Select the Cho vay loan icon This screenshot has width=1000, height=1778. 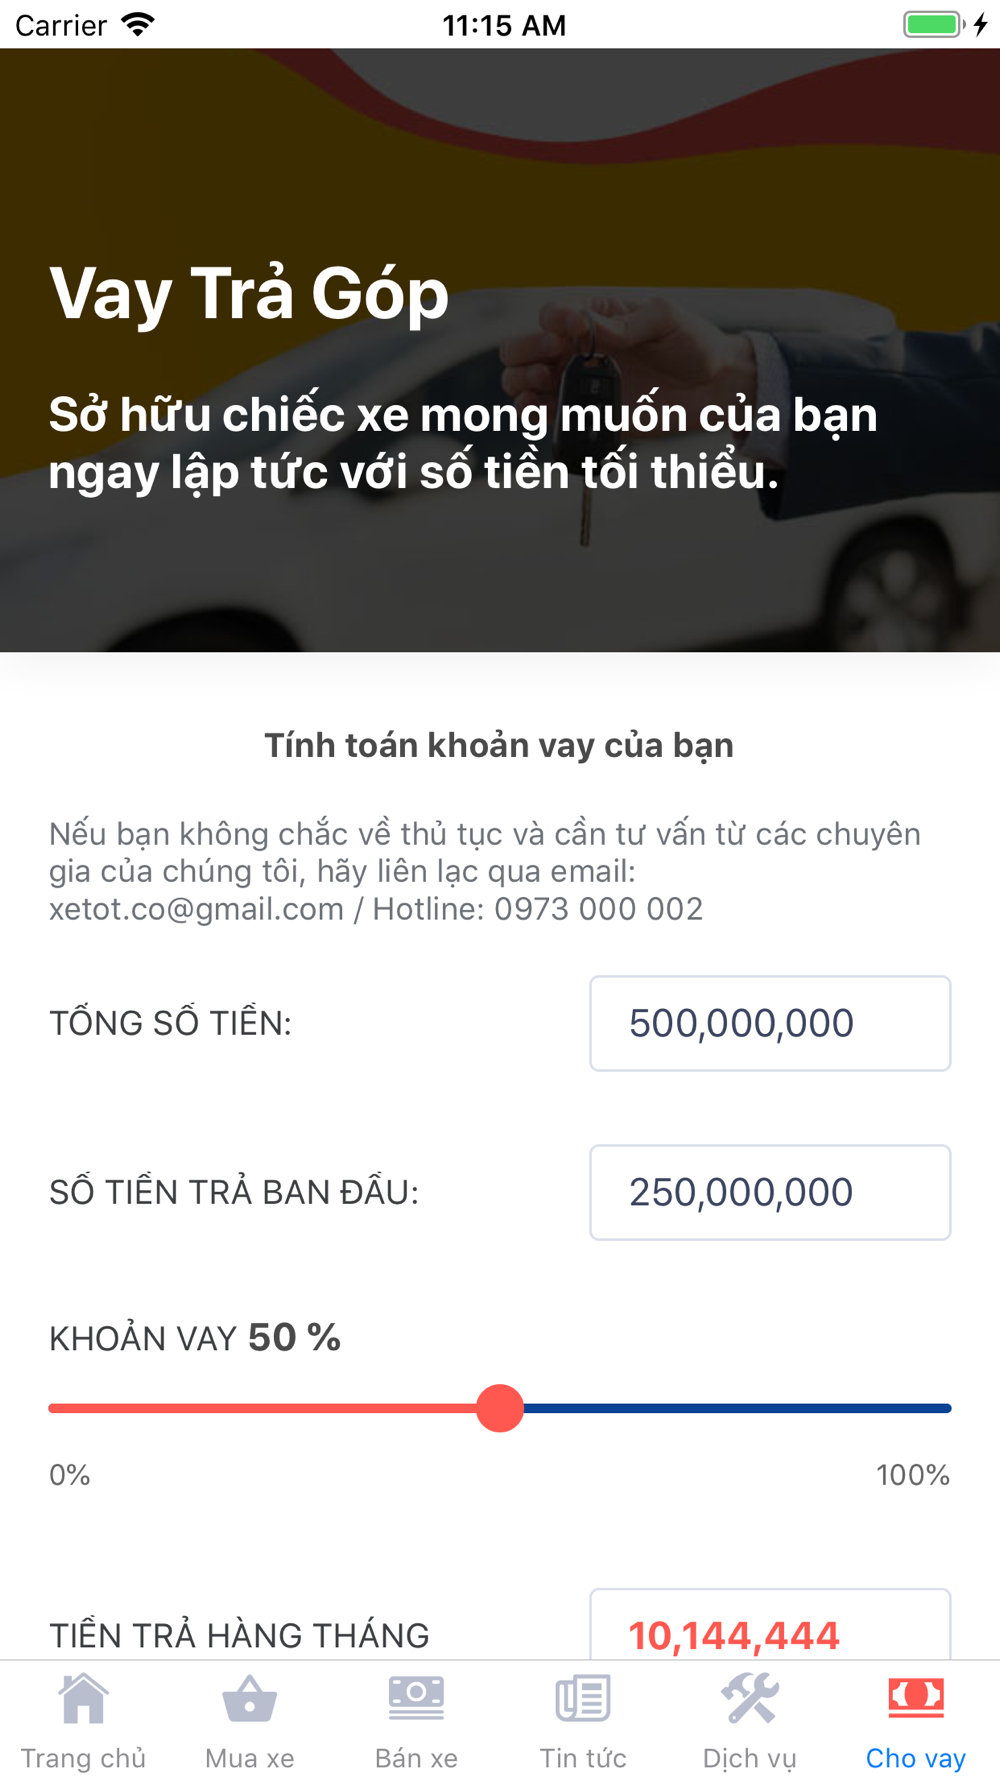pyautogui.click(x=916, y=1698)
